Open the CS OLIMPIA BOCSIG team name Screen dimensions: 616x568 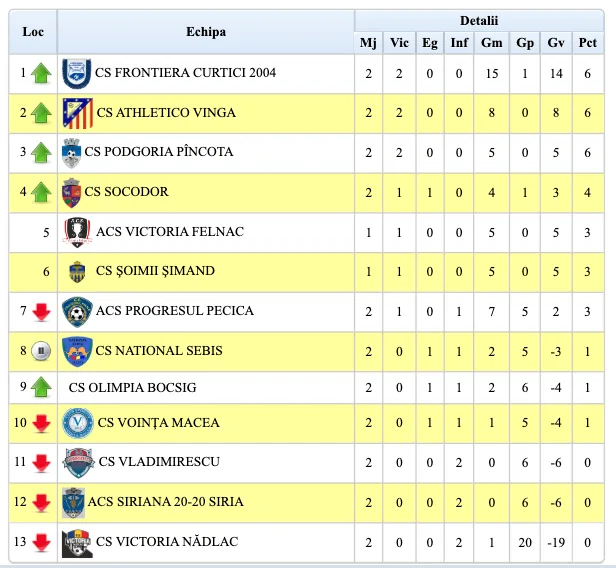pos(132,388)
